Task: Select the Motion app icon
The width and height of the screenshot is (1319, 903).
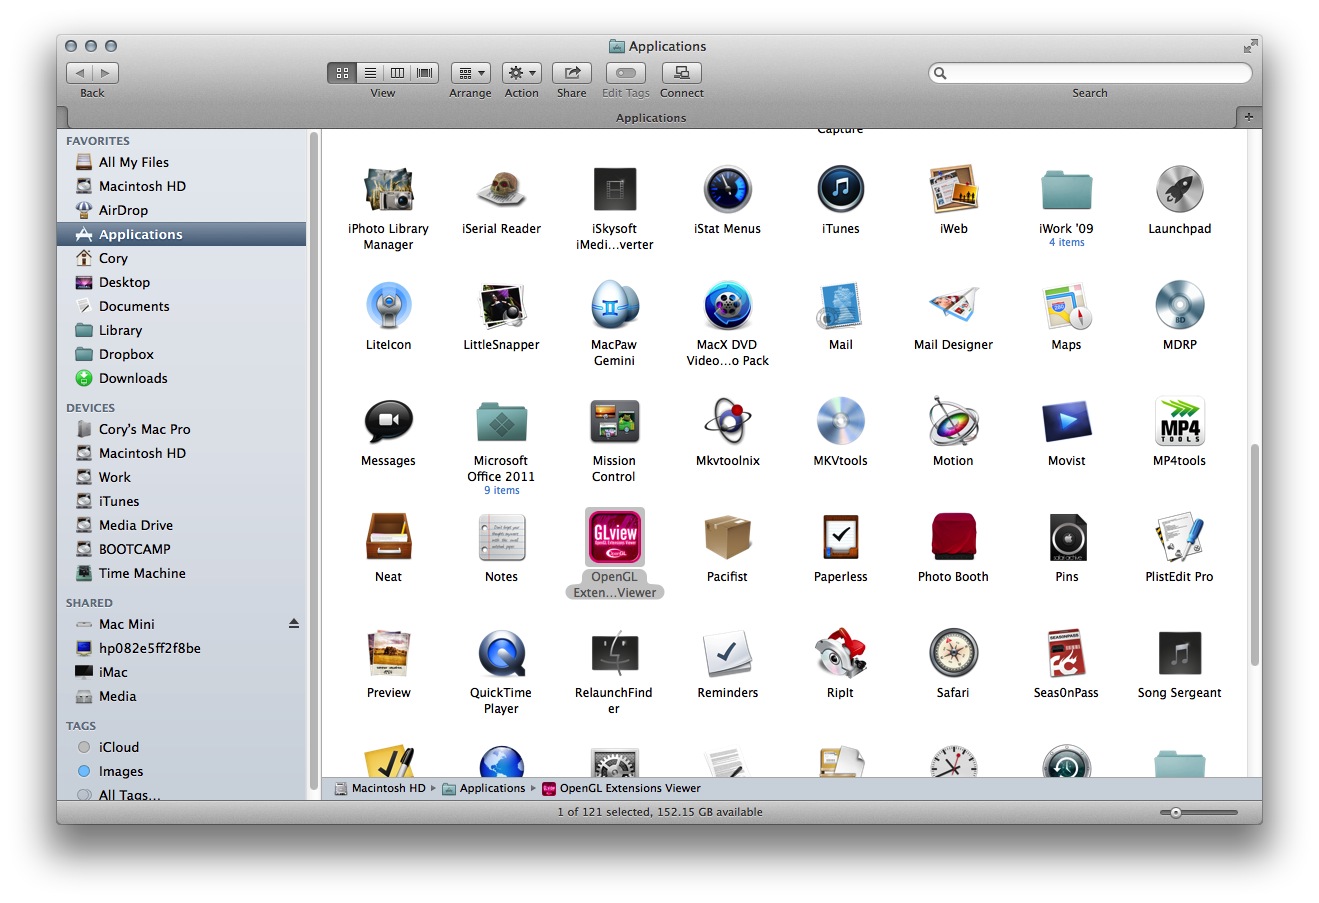Action: tap(953, 421)
